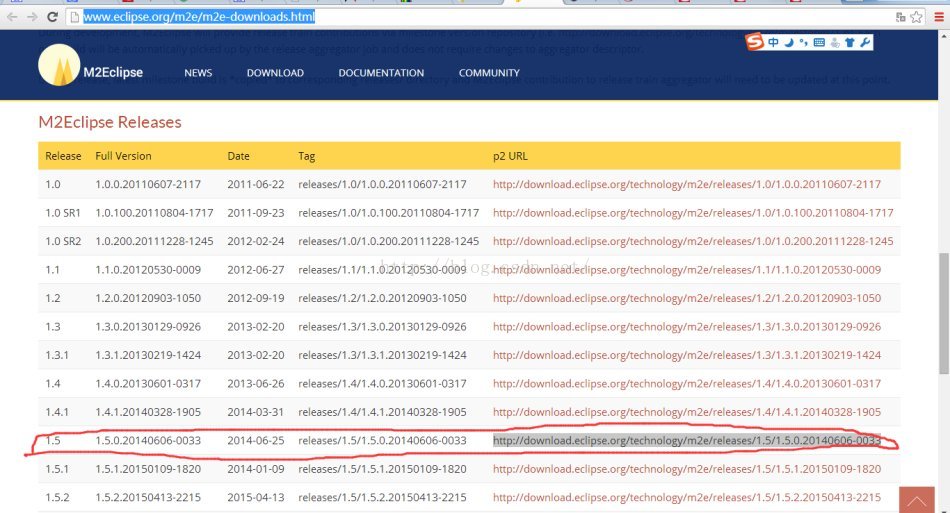This screenshot has width=950, height=513.
Task: Open highlighted p2 URL for 1.5.0.20140606-0033
Action: (x=686, y=440)
